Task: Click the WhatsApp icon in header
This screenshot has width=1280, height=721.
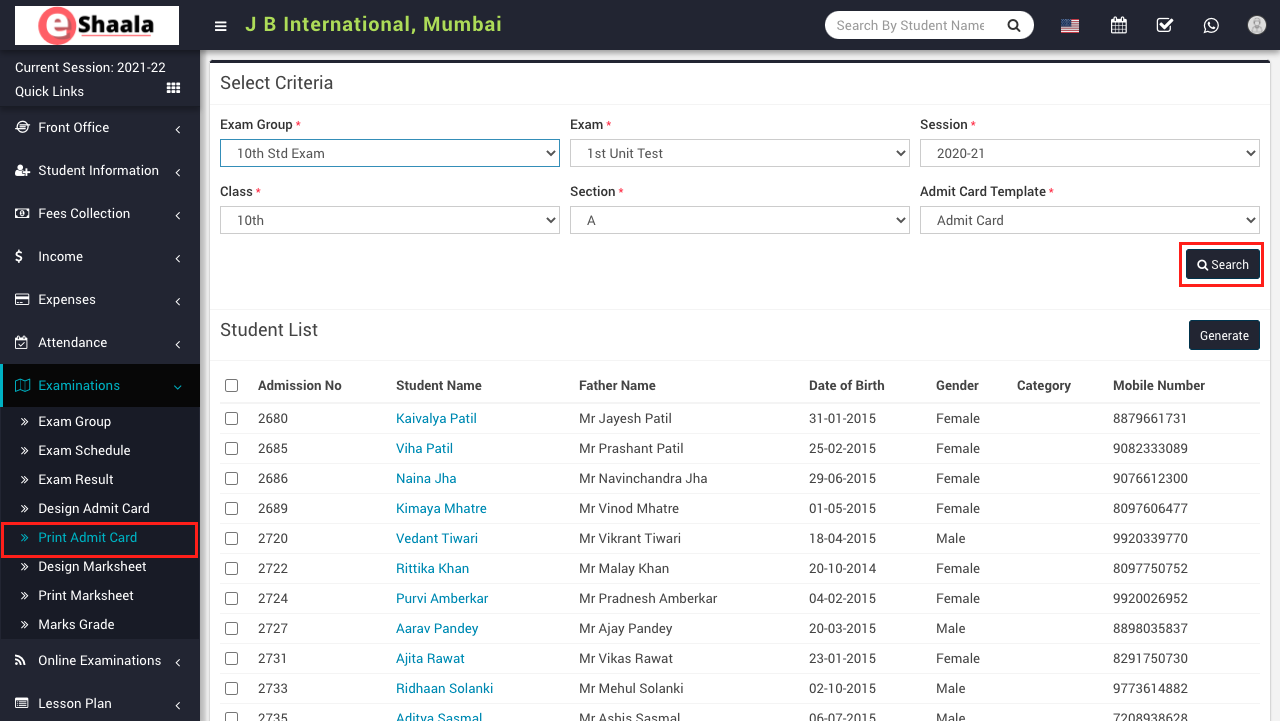Action: coord(1211,26)
